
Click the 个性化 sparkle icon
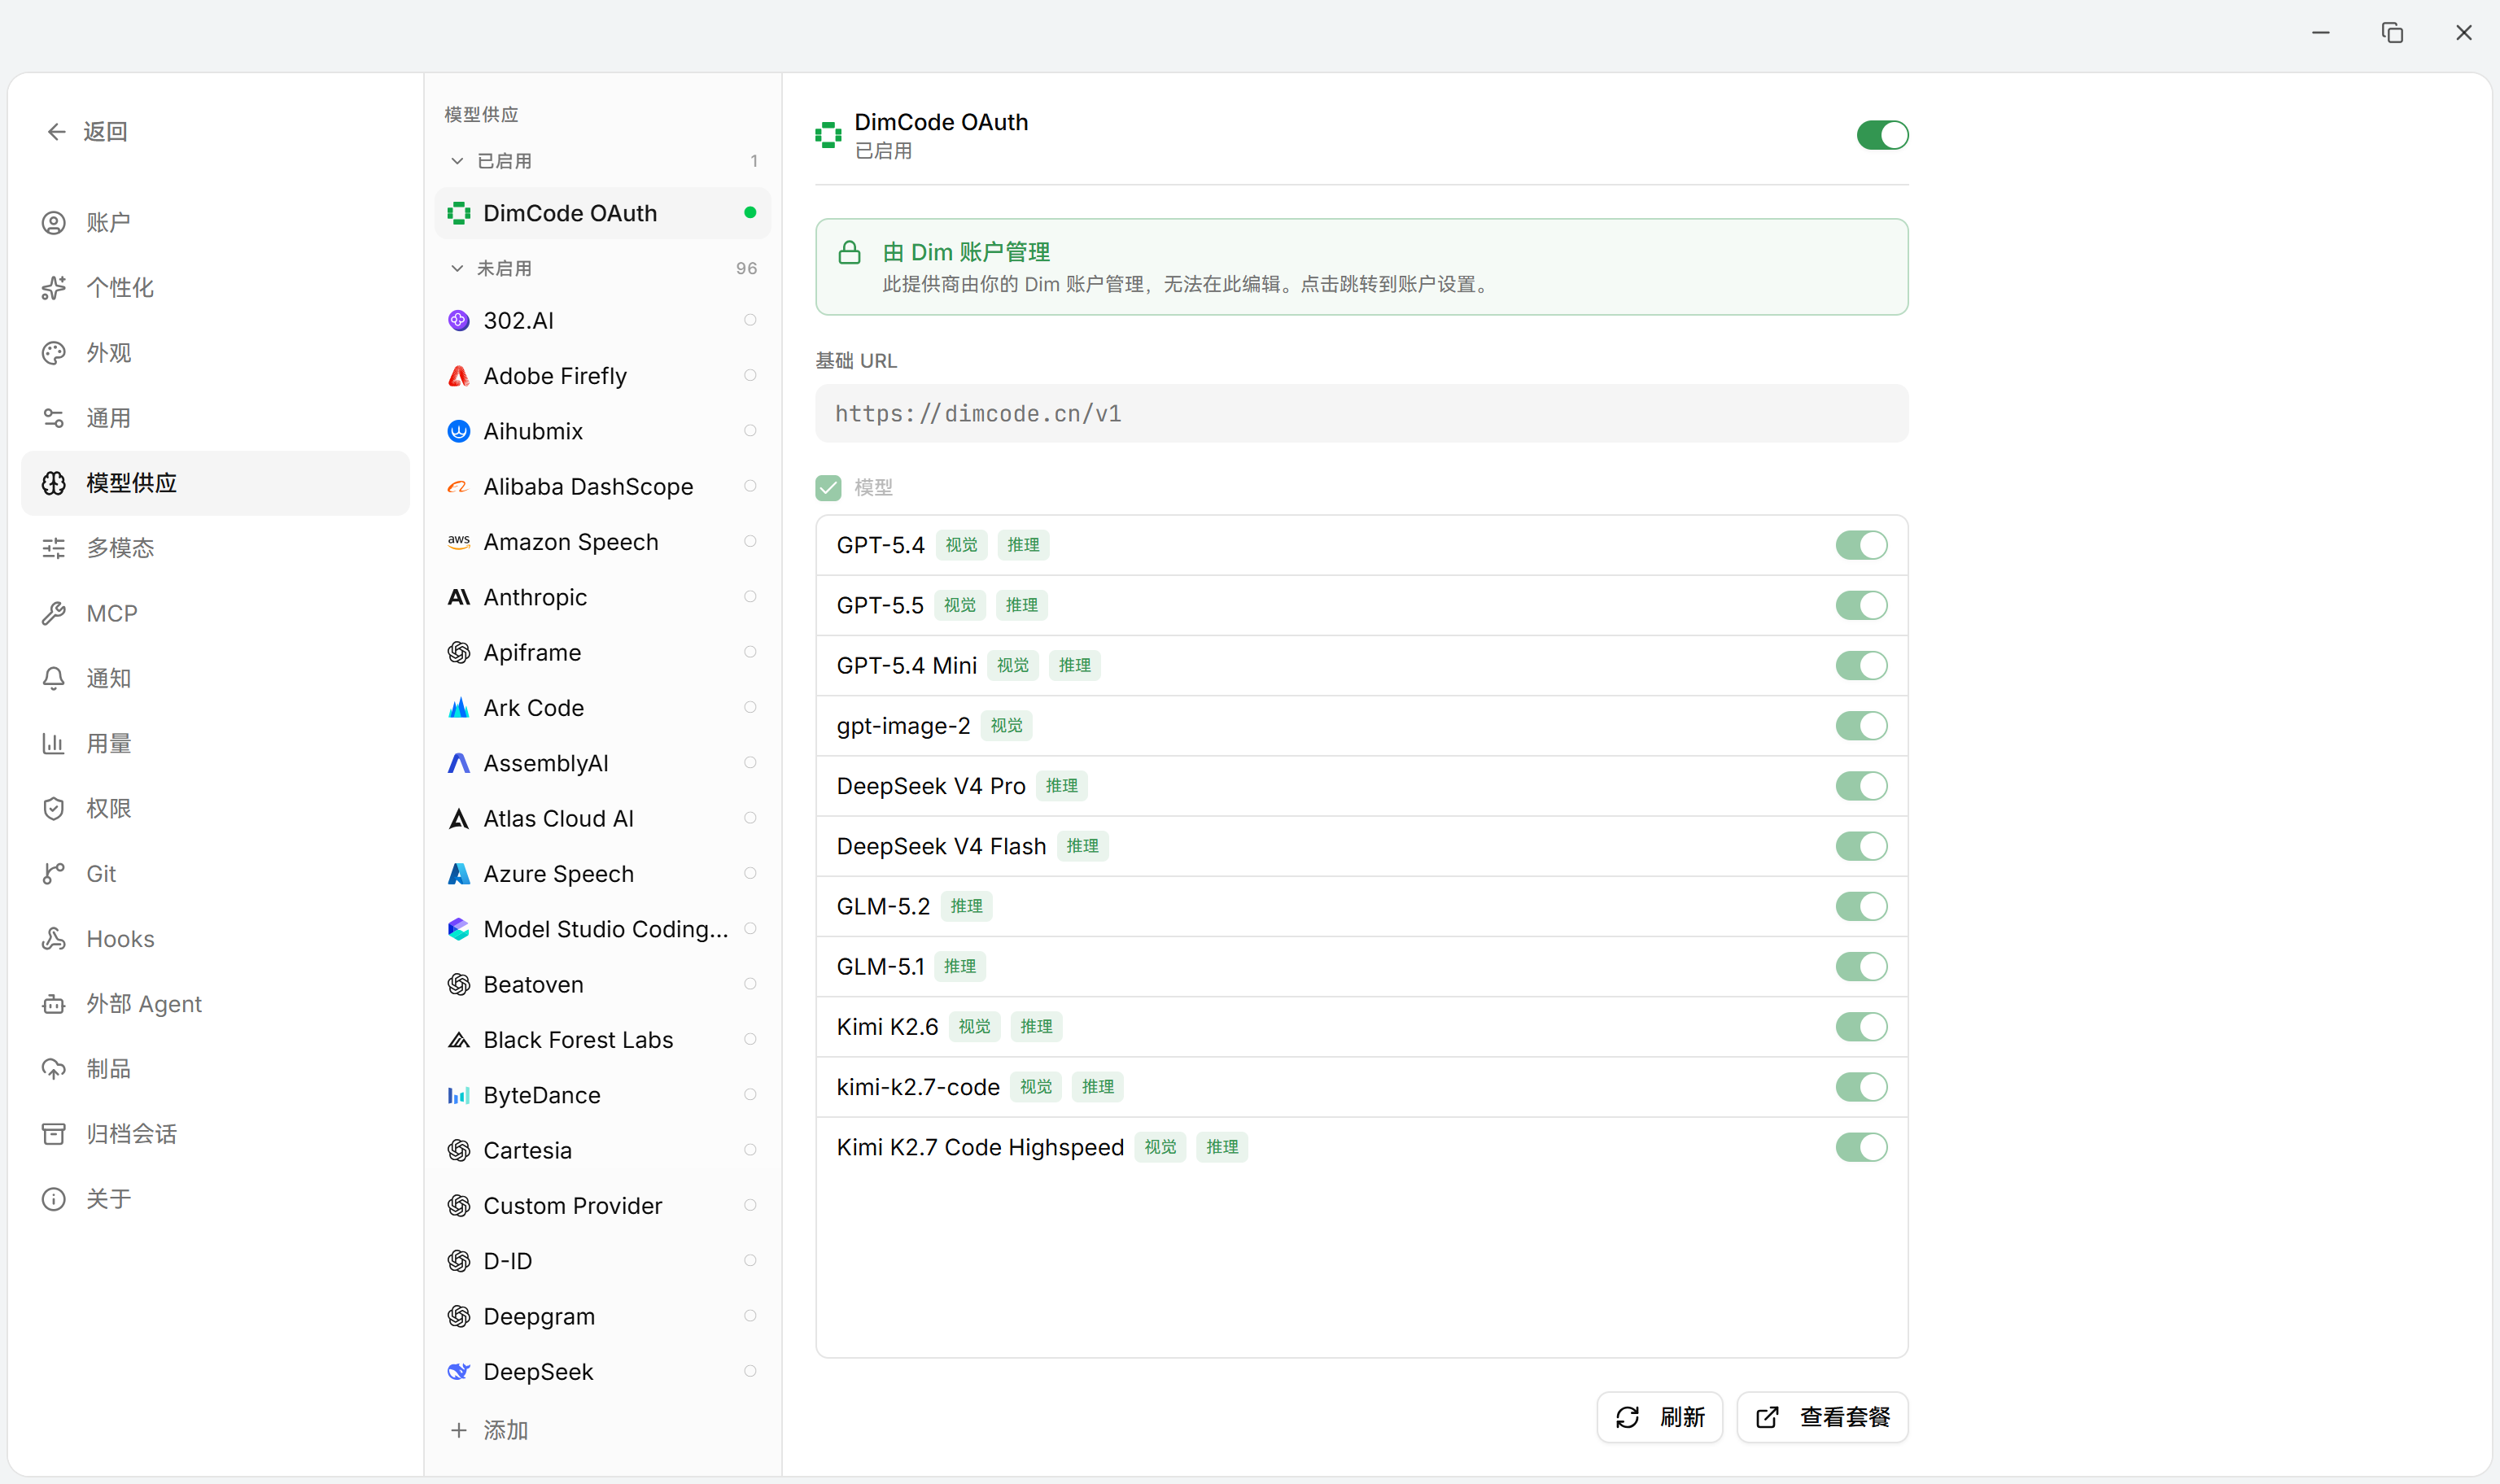54,288
